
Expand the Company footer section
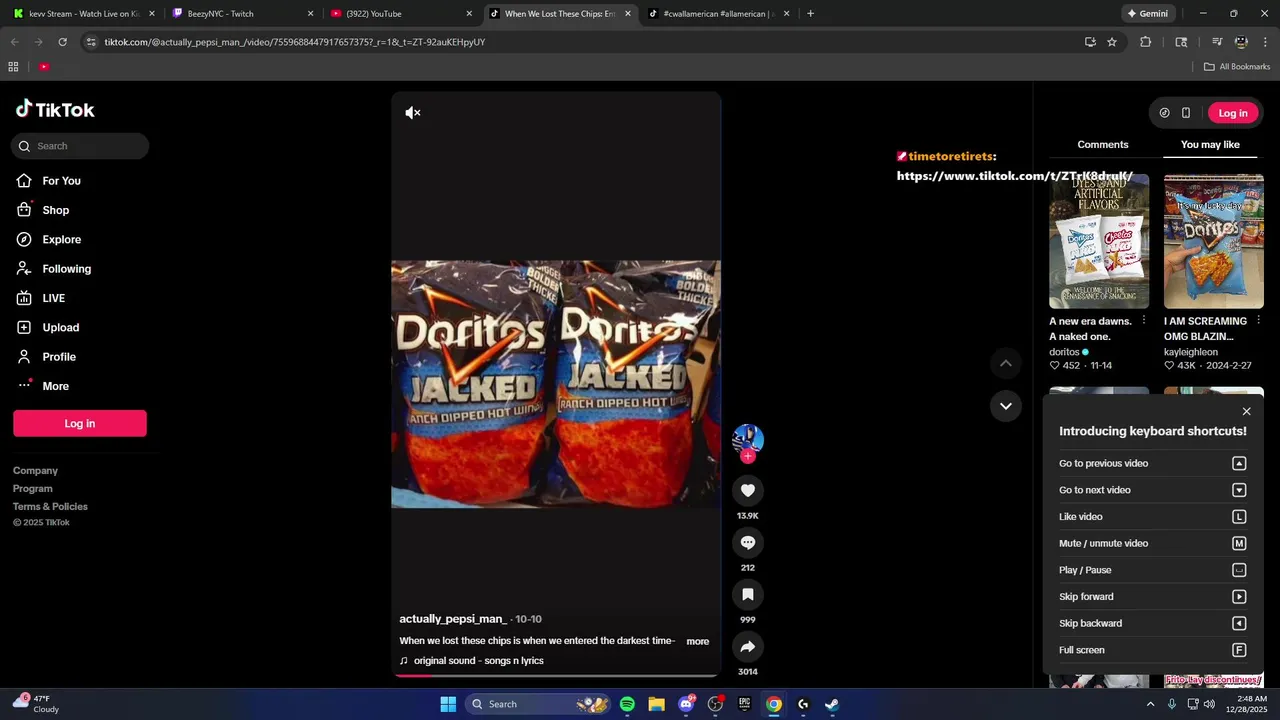(x=35, y=471)
